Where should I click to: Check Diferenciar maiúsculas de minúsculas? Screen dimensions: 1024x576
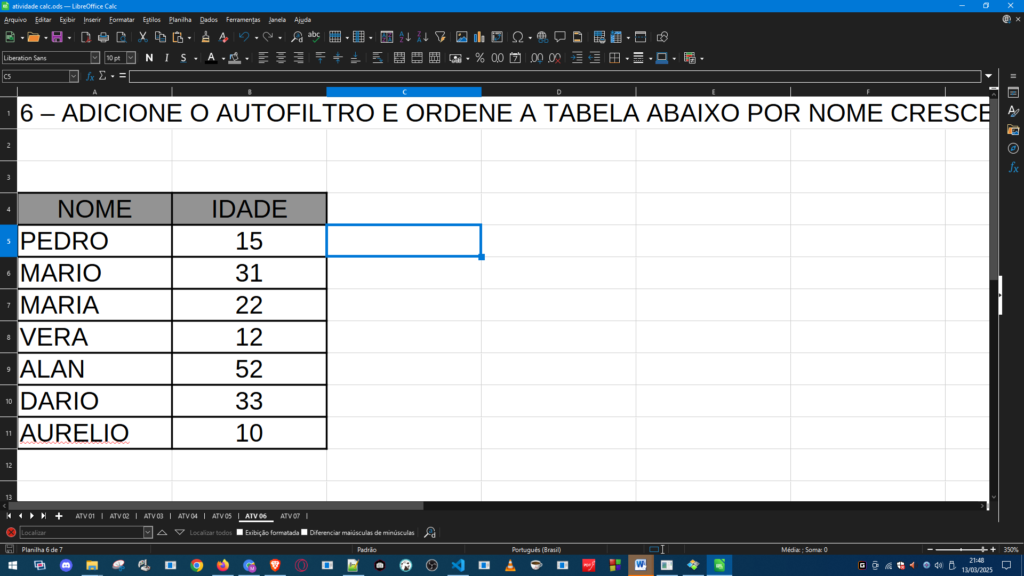[x=305, y=532]
